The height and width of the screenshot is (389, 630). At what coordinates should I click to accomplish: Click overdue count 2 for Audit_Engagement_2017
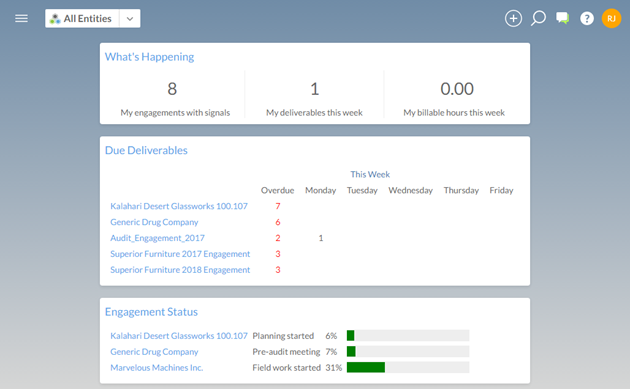tap(278, 238)
